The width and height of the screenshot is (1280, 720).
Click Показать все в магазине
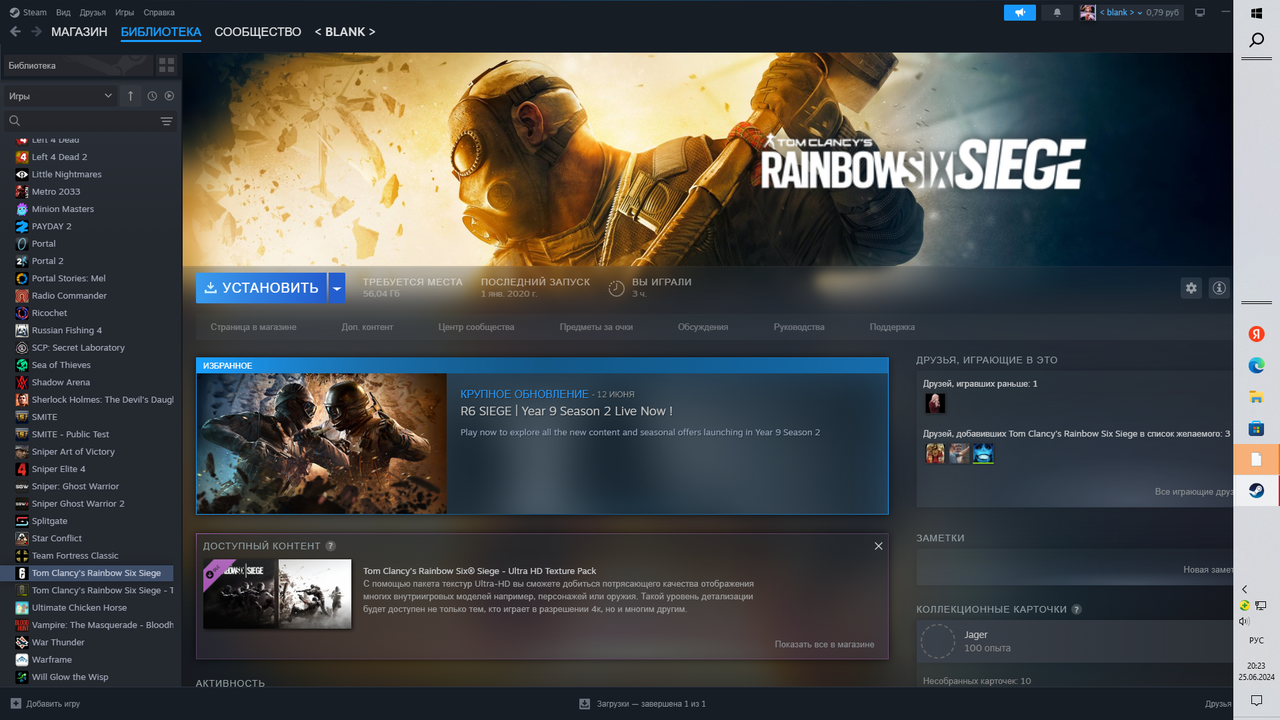tap(824, 644)
